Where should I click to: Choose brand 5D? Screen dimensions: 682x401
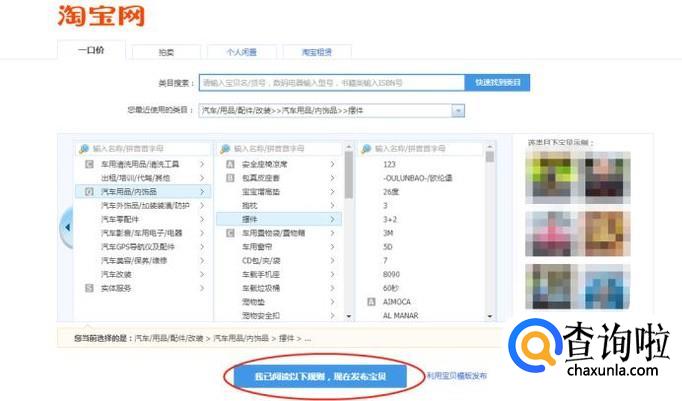coord(388,247)
